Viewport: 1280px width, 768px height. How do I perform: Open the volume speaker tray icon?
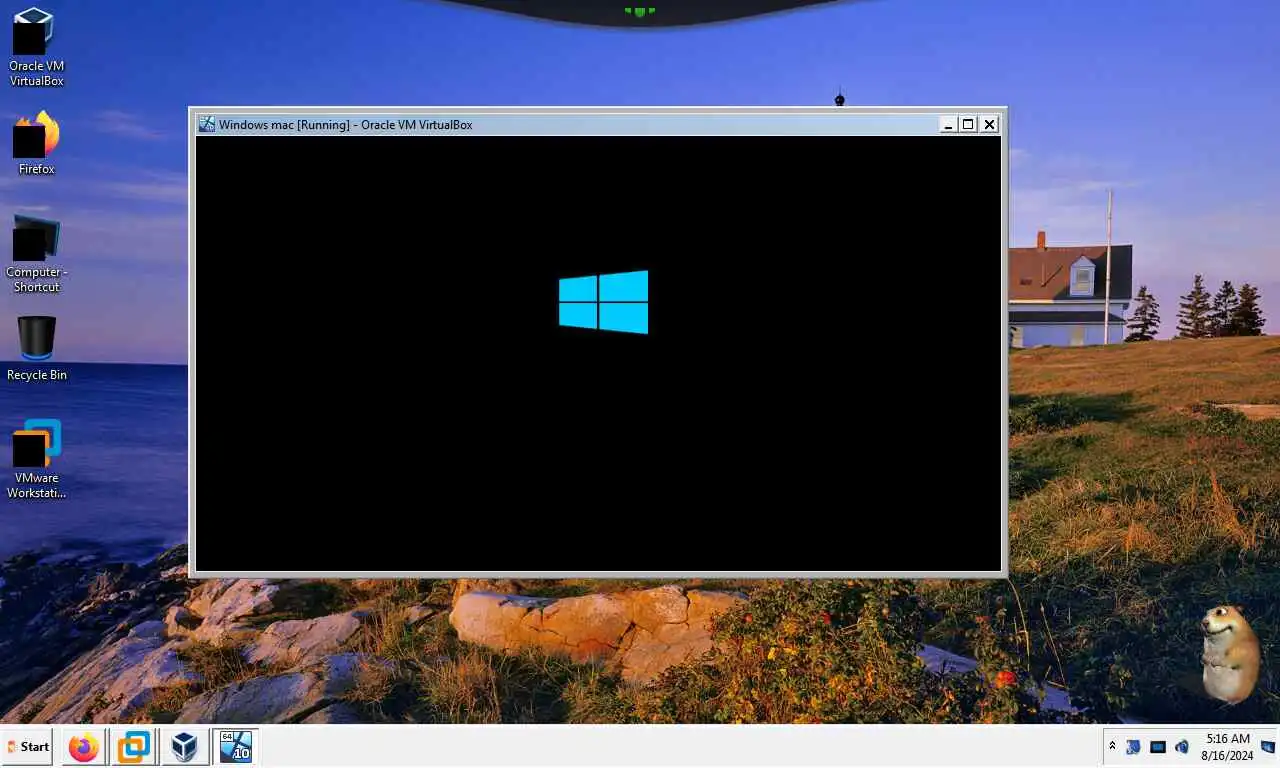coord(1182,747)
